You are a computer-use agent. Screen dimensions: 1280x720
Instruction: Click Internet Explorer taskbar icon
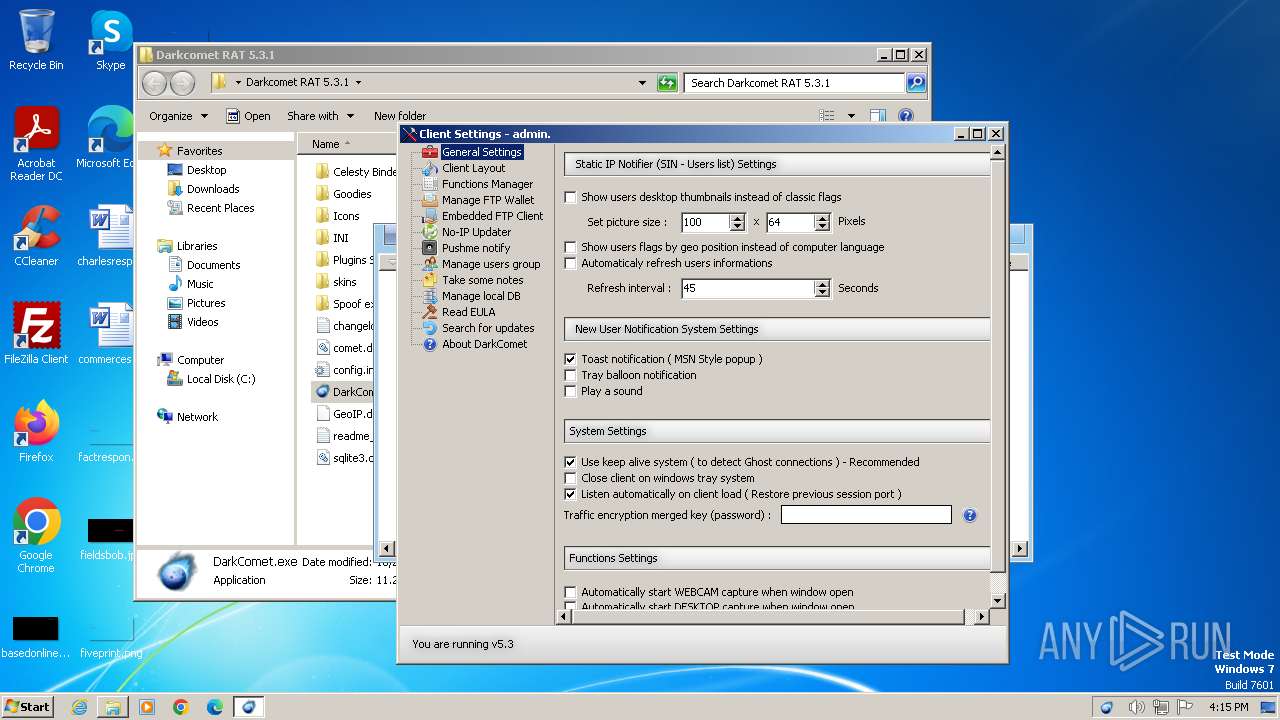79,707
